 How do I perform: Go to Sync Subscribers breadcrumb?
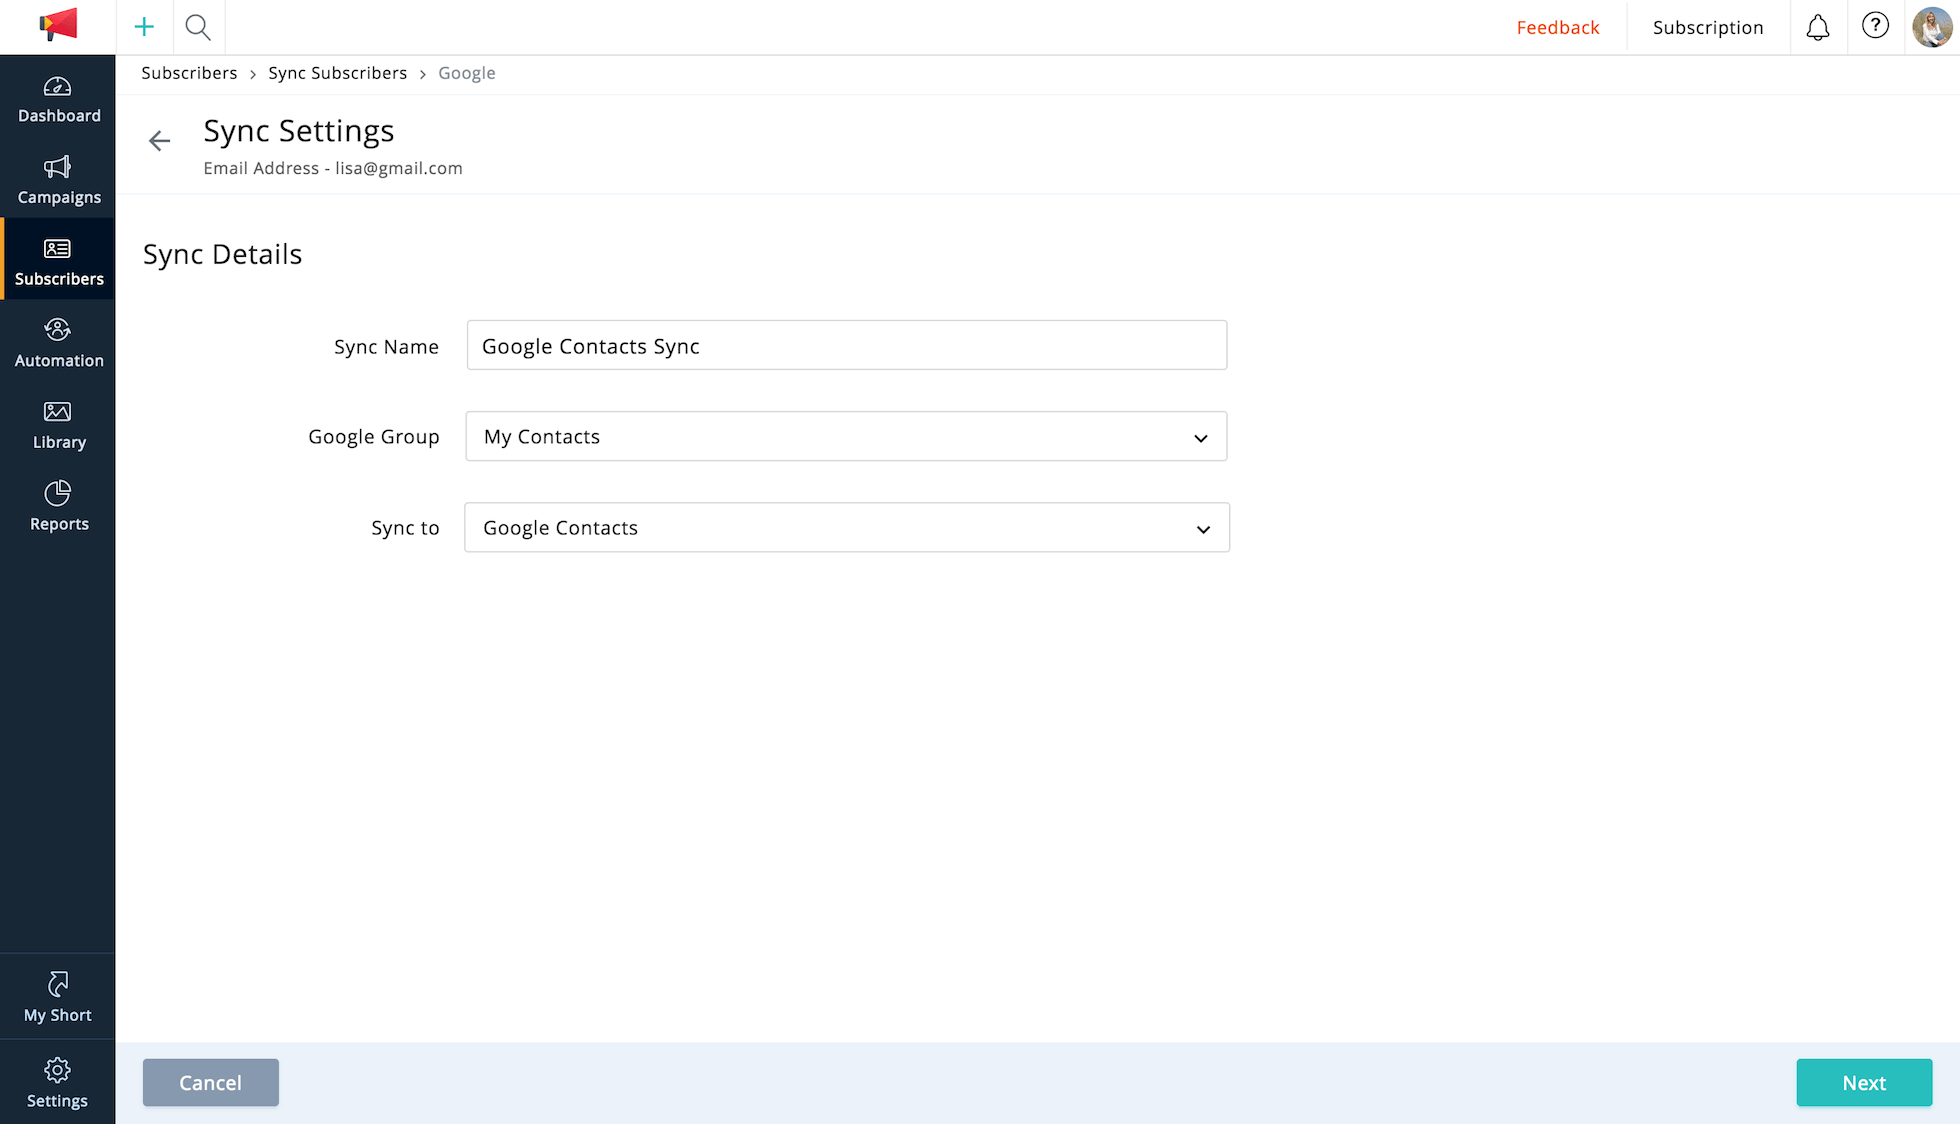(337, 73)
